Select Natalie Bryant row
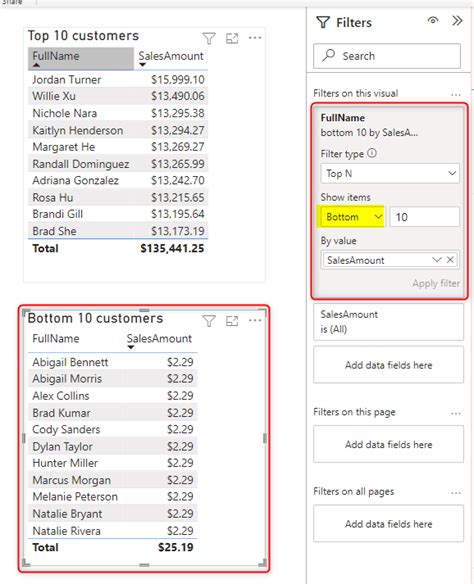The image size is (474, 584). tap(112, 514)
